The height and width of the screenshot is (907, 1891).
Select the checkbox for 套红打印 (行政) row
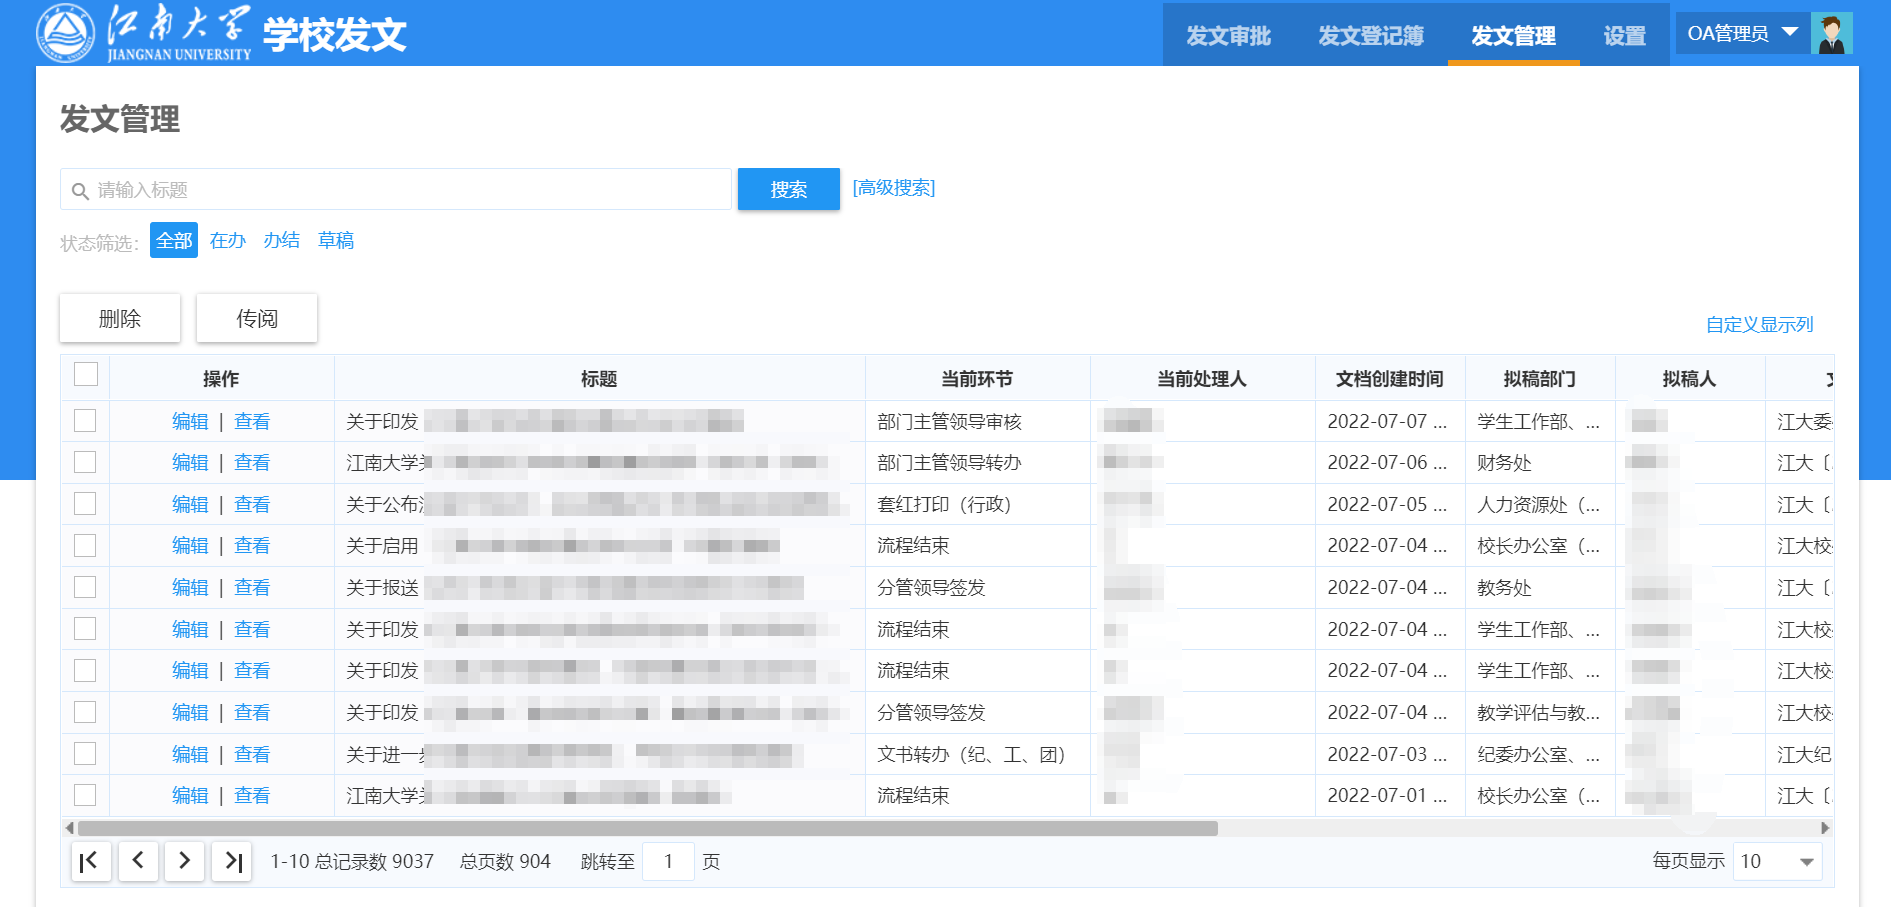[x=85, y=503]
